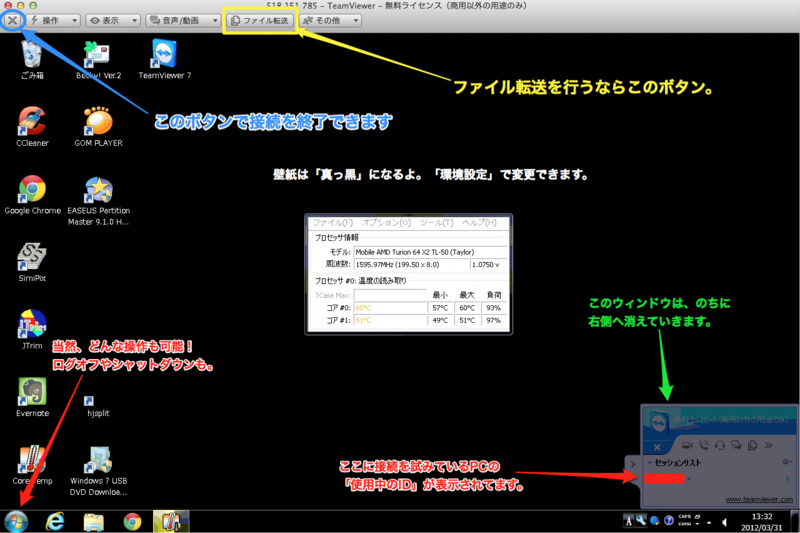Image resolution: width=800 pixels, height=533 pixels.
Task: Select the hjsplit desktop shortcut
Action: [x=98, y=407]
